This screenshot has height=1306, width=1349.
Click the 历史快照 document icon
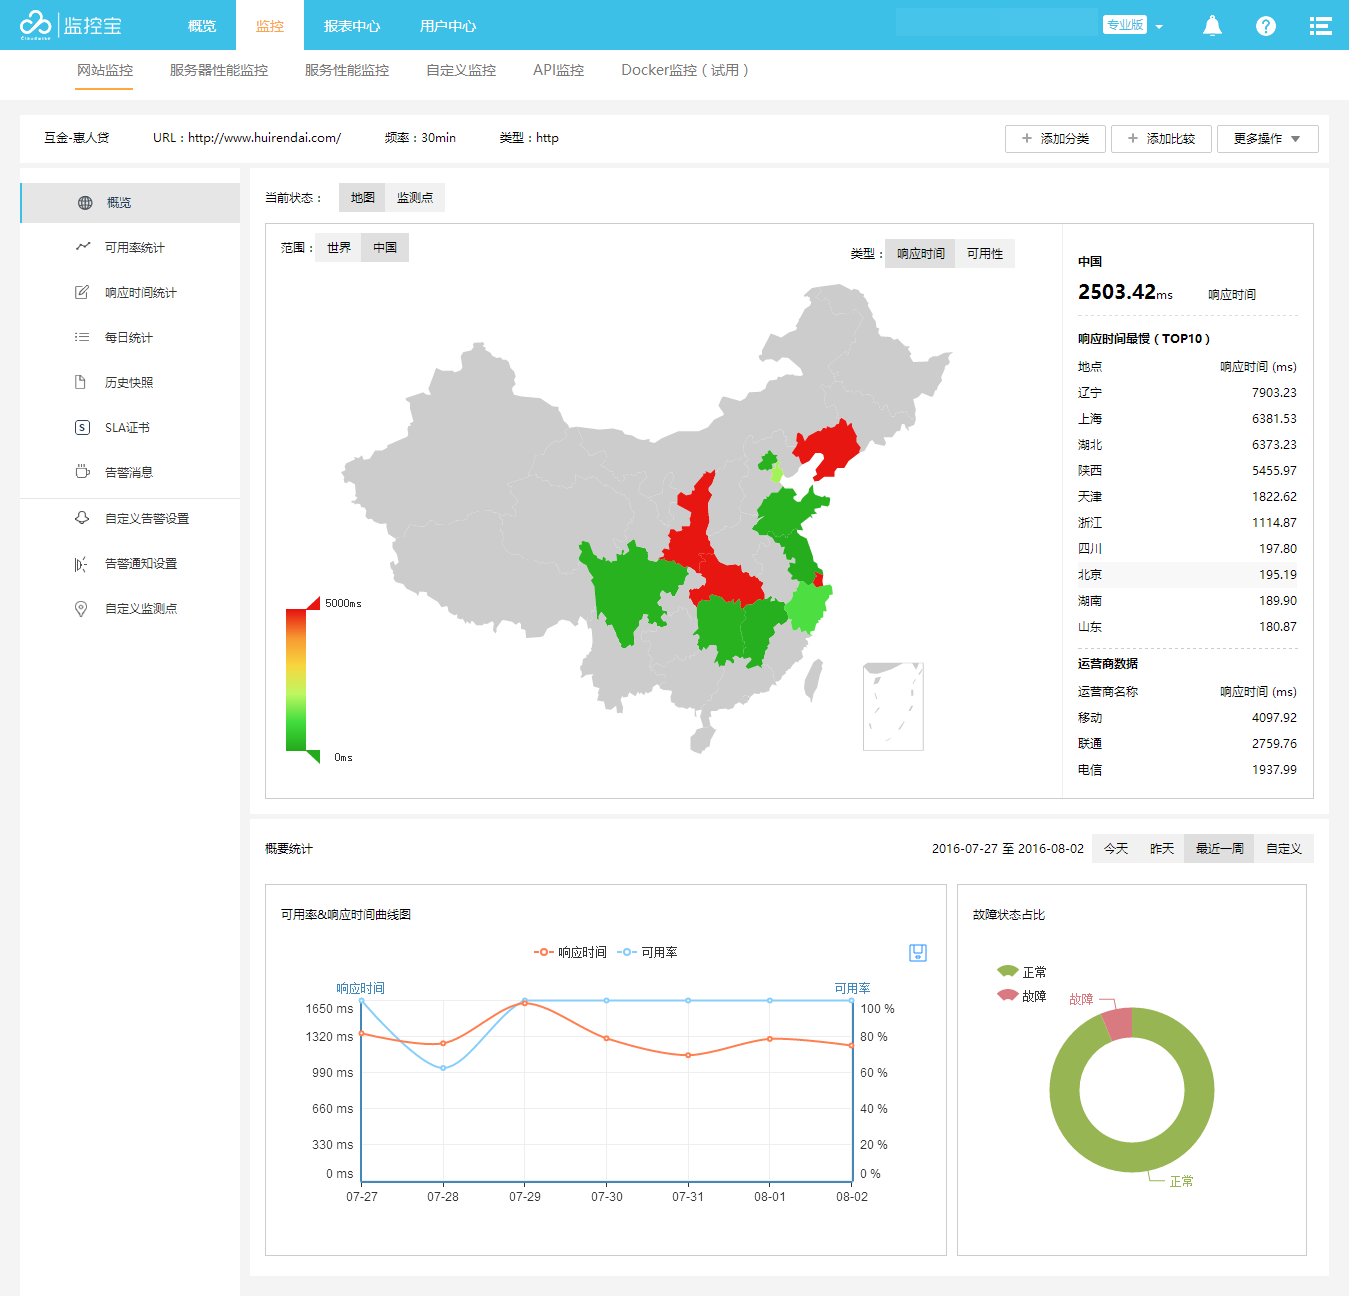pyautogui.click(x=81, y=383)
